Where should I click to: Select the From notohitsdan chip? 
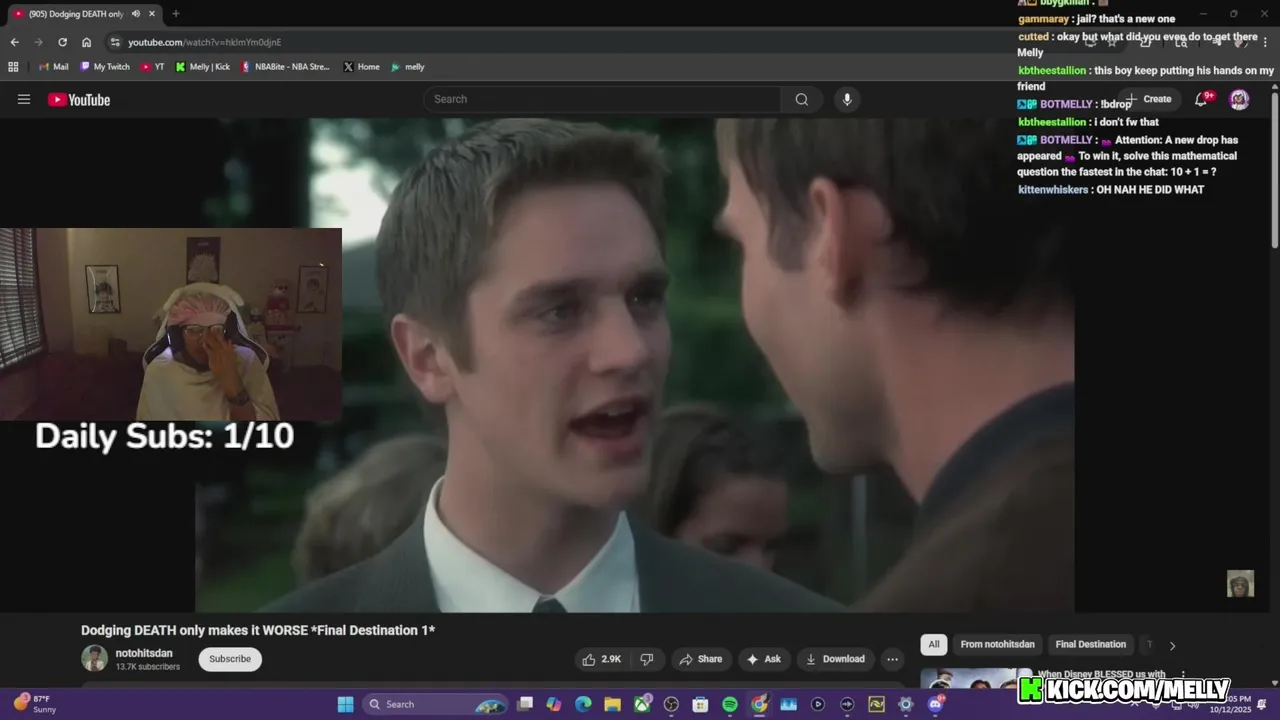[x=998, y=644]
